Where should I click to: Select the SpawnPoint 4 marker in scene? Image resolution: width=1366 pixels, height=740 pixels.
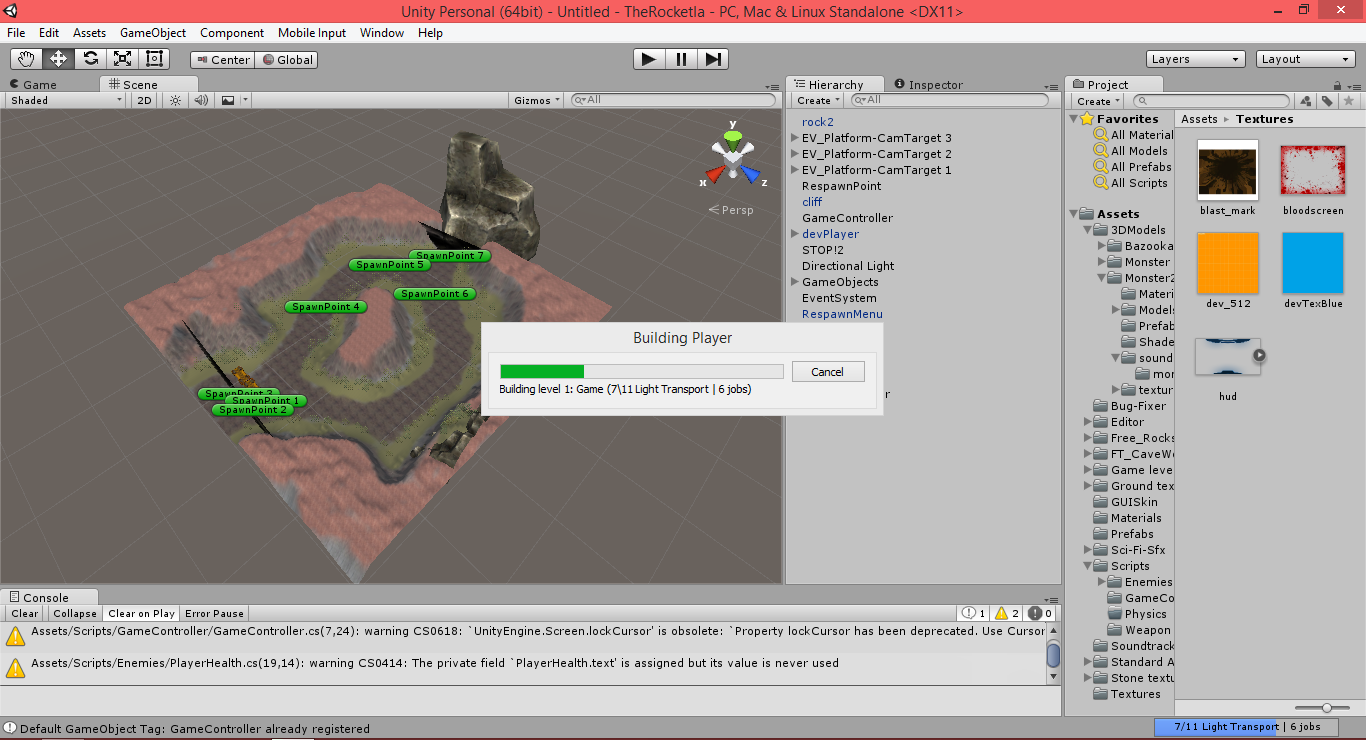325,307
